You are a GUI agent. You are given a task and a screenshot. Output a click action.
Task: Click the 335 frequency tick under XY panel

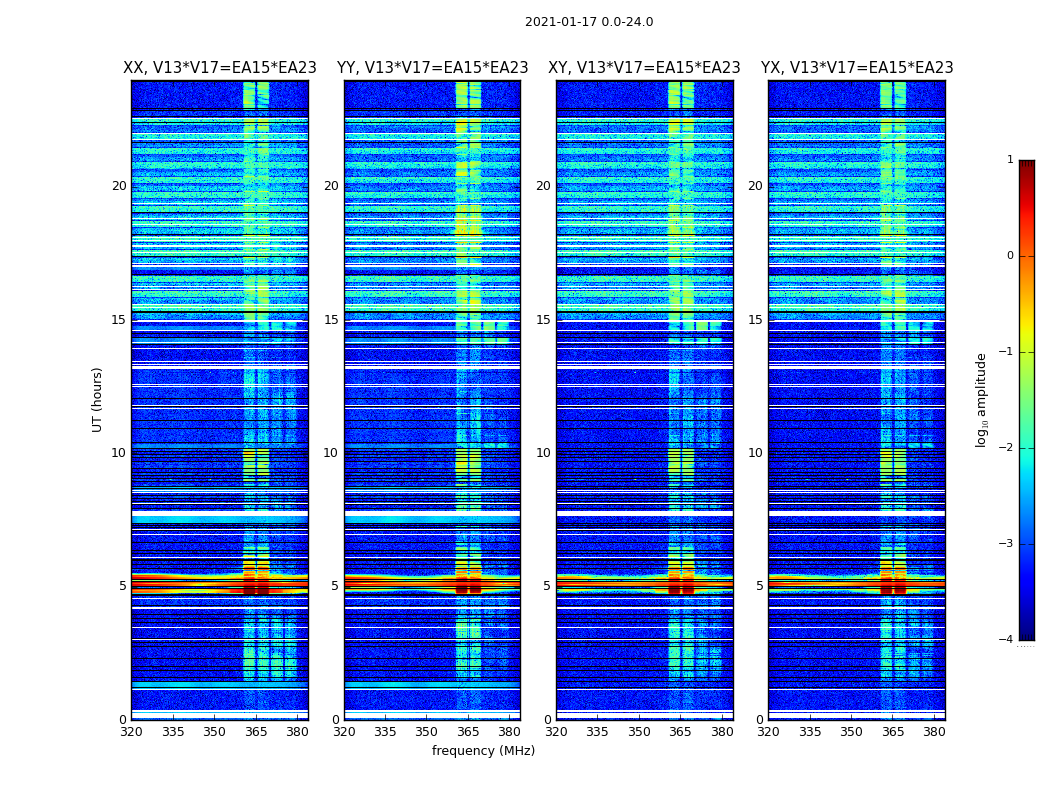click(598, 732)
